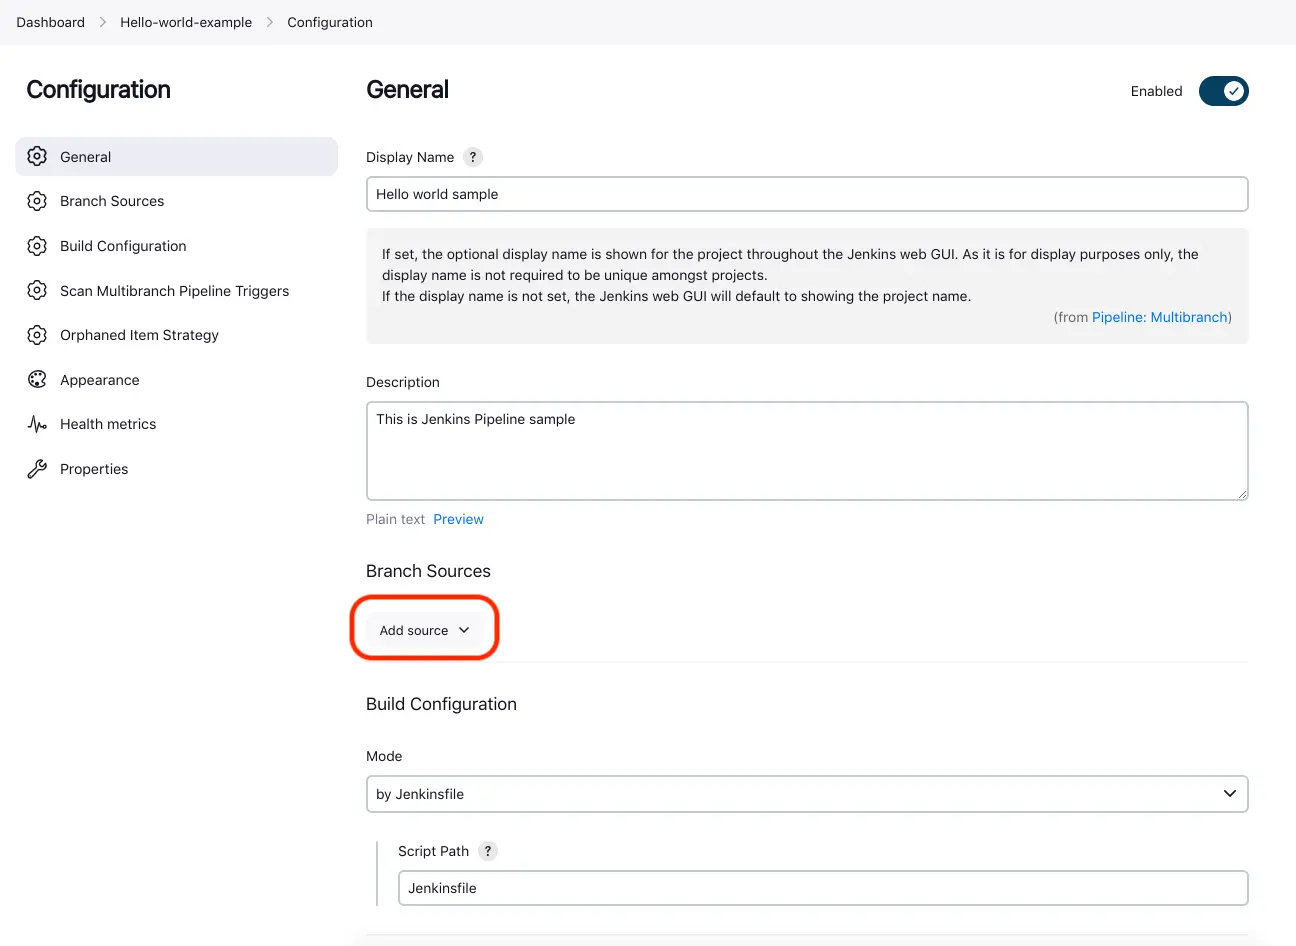Click the breadcrumb chevron after Hello-world-example
The width and height of the screenshot is (1296, 946).
270,22
